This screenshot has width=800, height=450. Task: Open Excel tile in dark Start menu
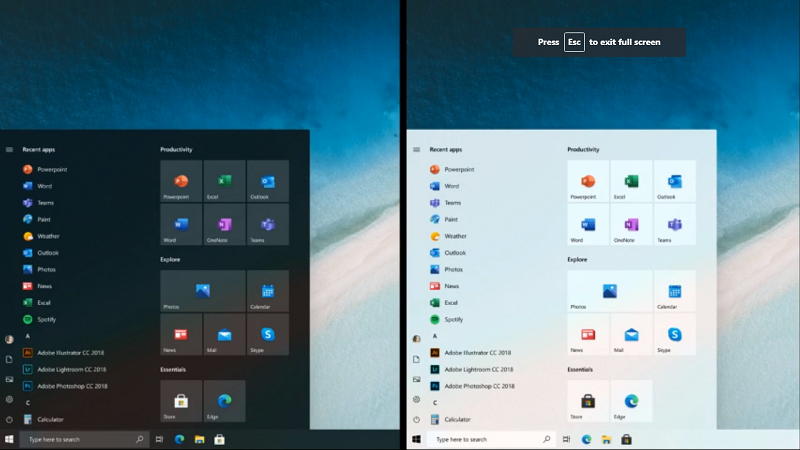point(224,181)
